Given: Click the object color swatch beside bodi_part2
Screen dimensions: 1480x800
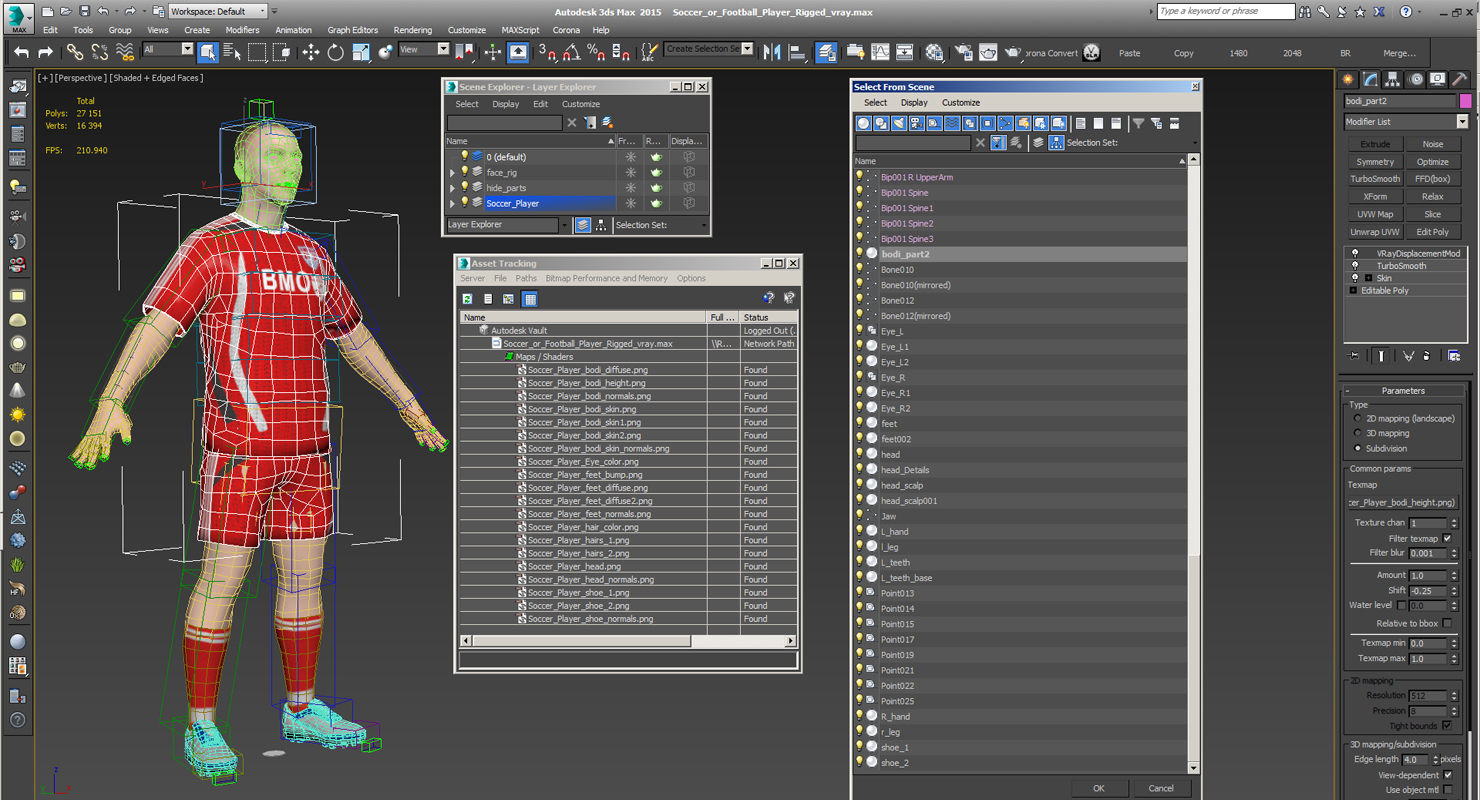Looking at the screenshot, I should pyautogui.click(x=1465, y=101).
